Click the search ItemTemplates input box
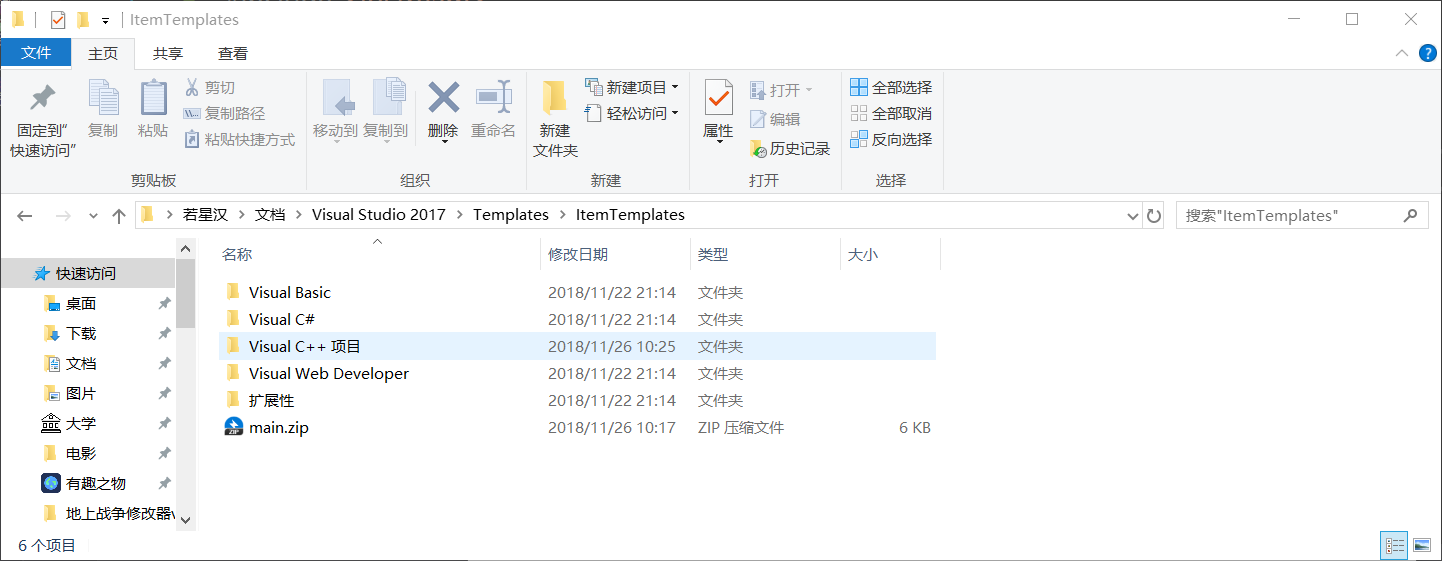 tap(1290, 215)
